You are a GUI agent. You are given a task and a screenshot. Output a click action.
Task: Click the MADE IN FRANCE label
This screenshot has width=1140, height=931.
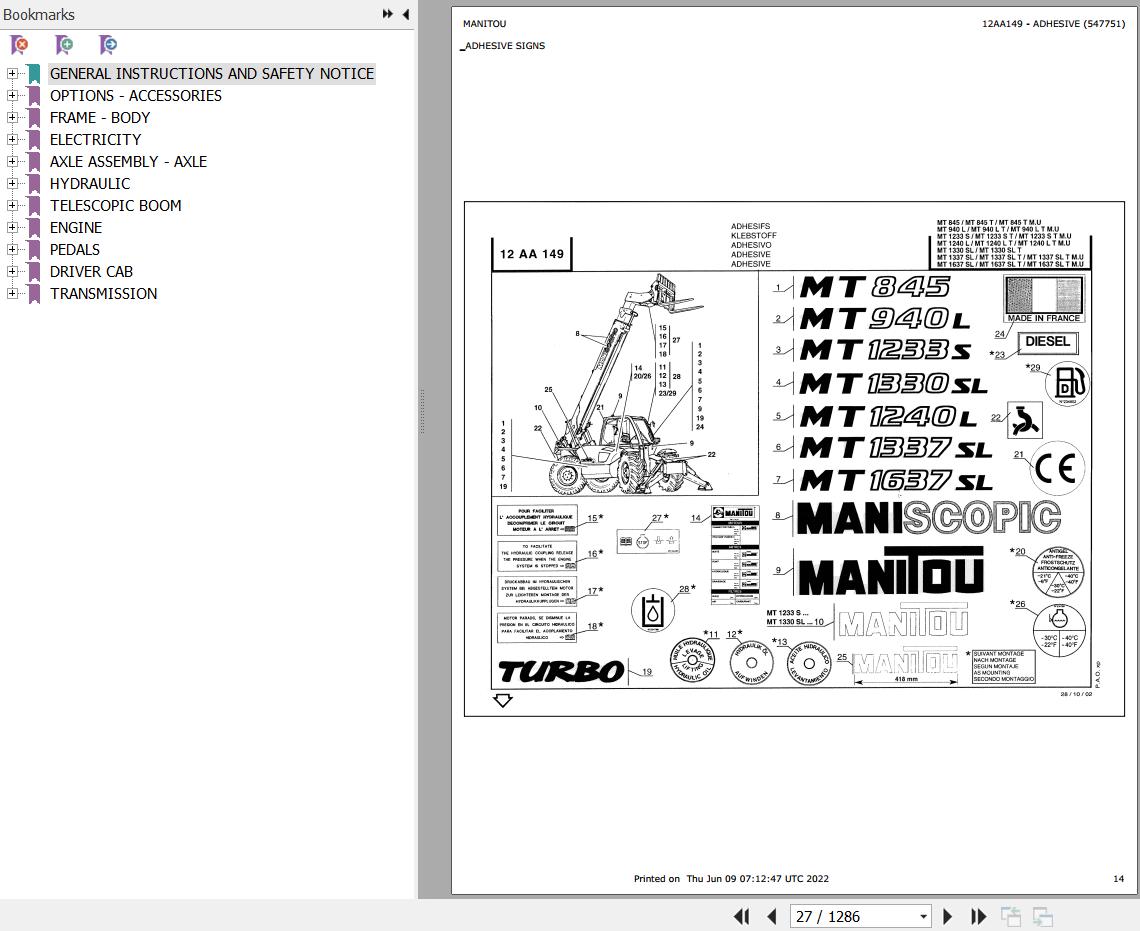pyautogui.click(x=1043, y=318)
